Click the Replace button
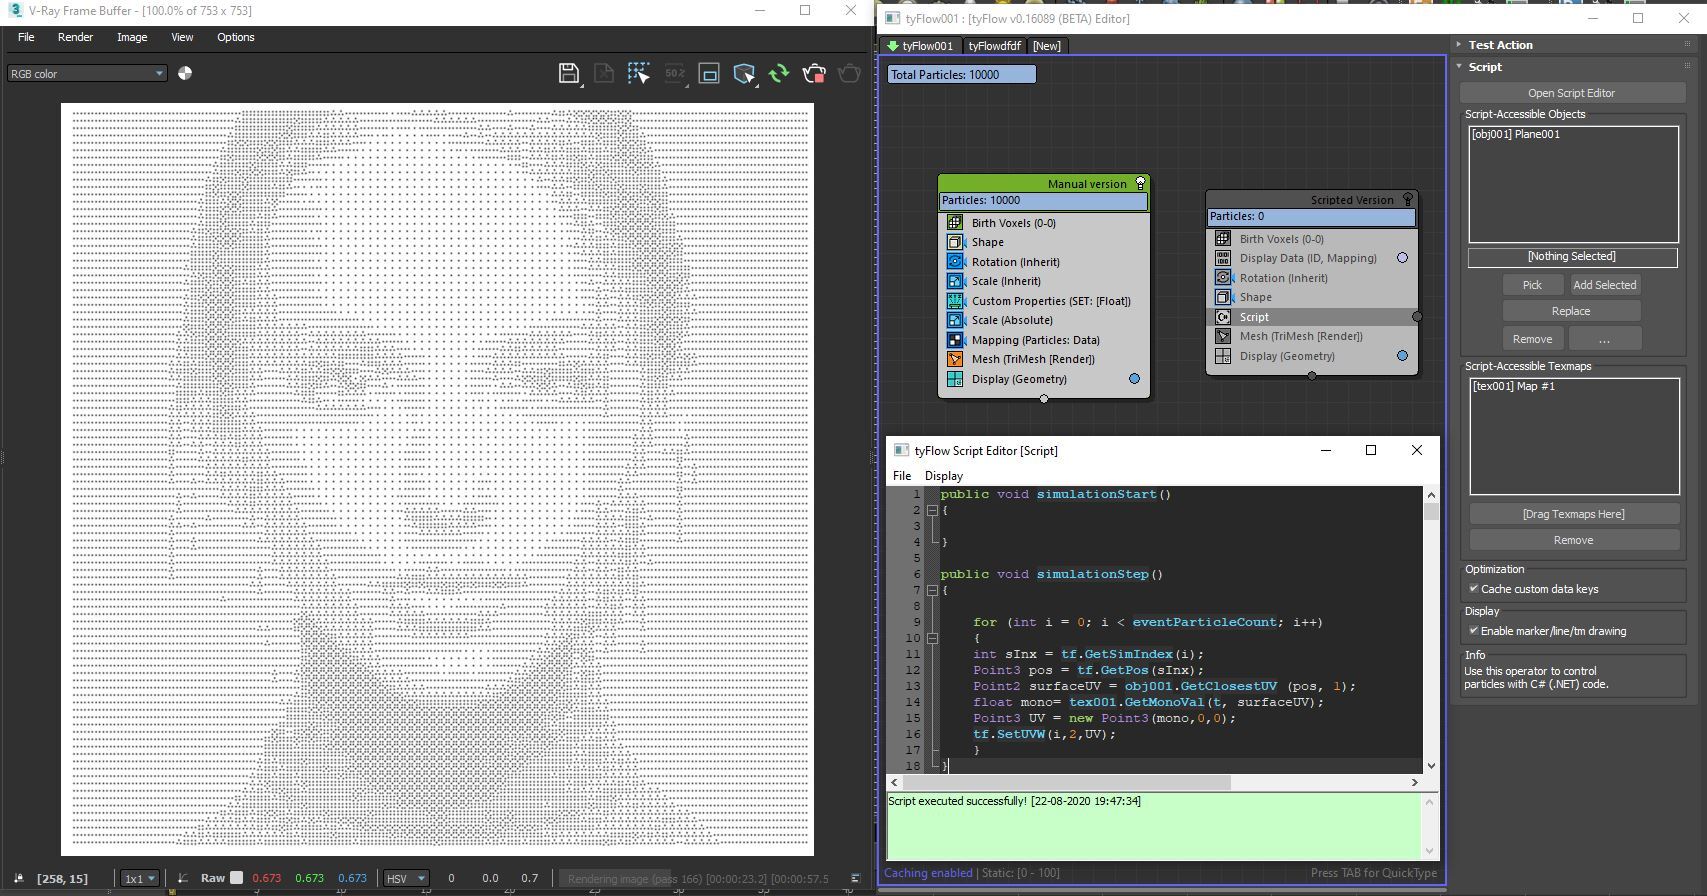 (x=1571, y=311)
